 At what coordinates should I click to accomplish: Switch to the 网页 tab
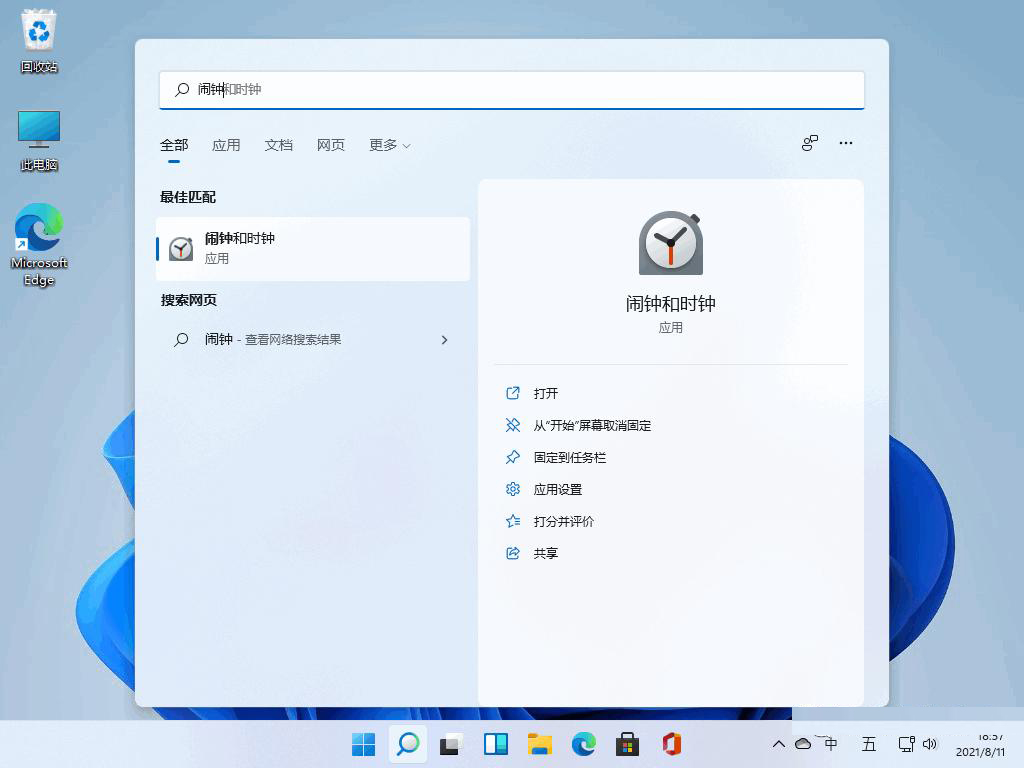click(x=330, y=145)
